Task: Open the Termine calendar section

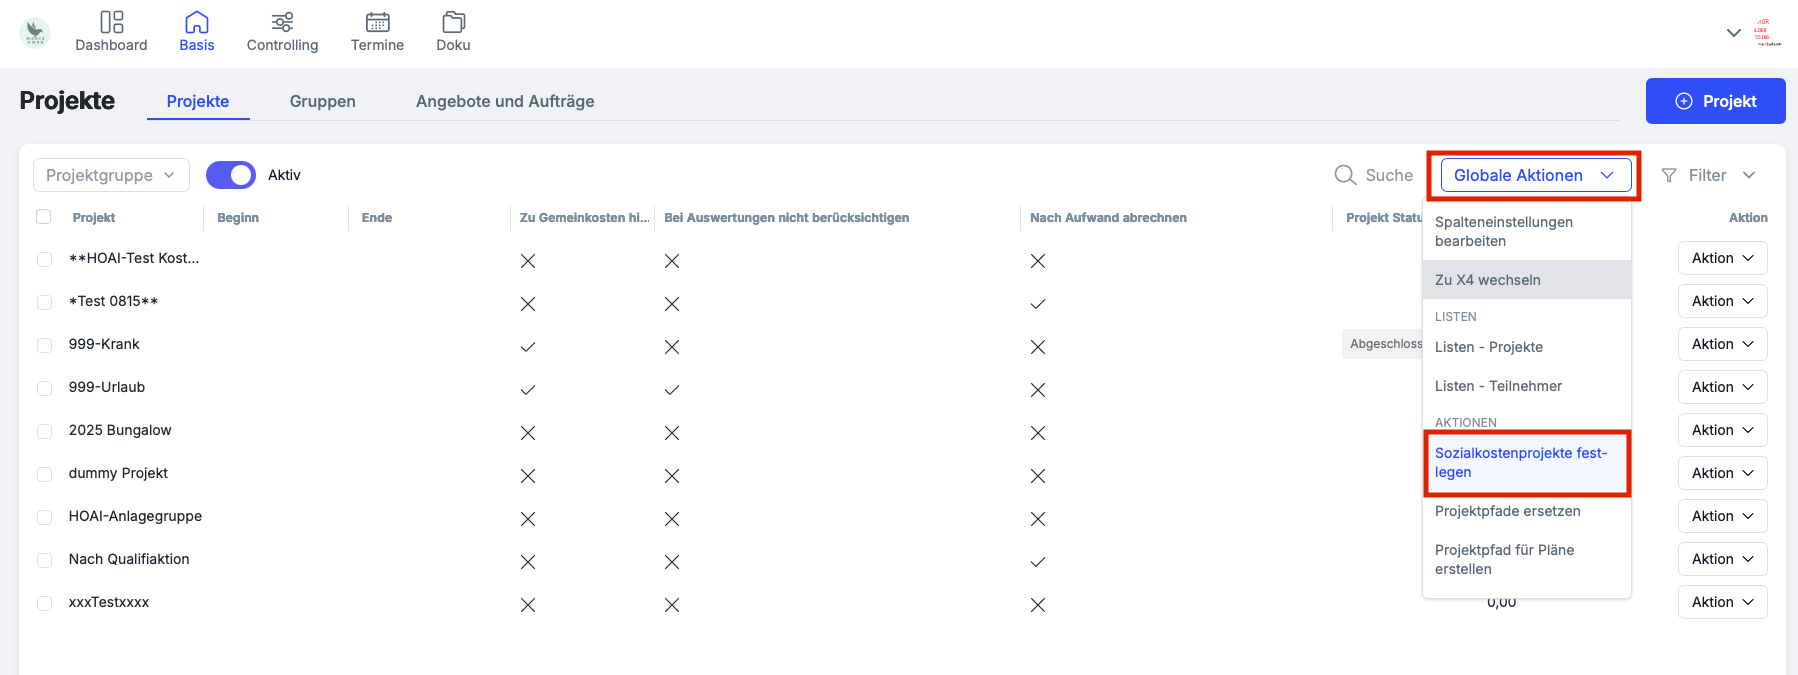Action: pos(377,31)
